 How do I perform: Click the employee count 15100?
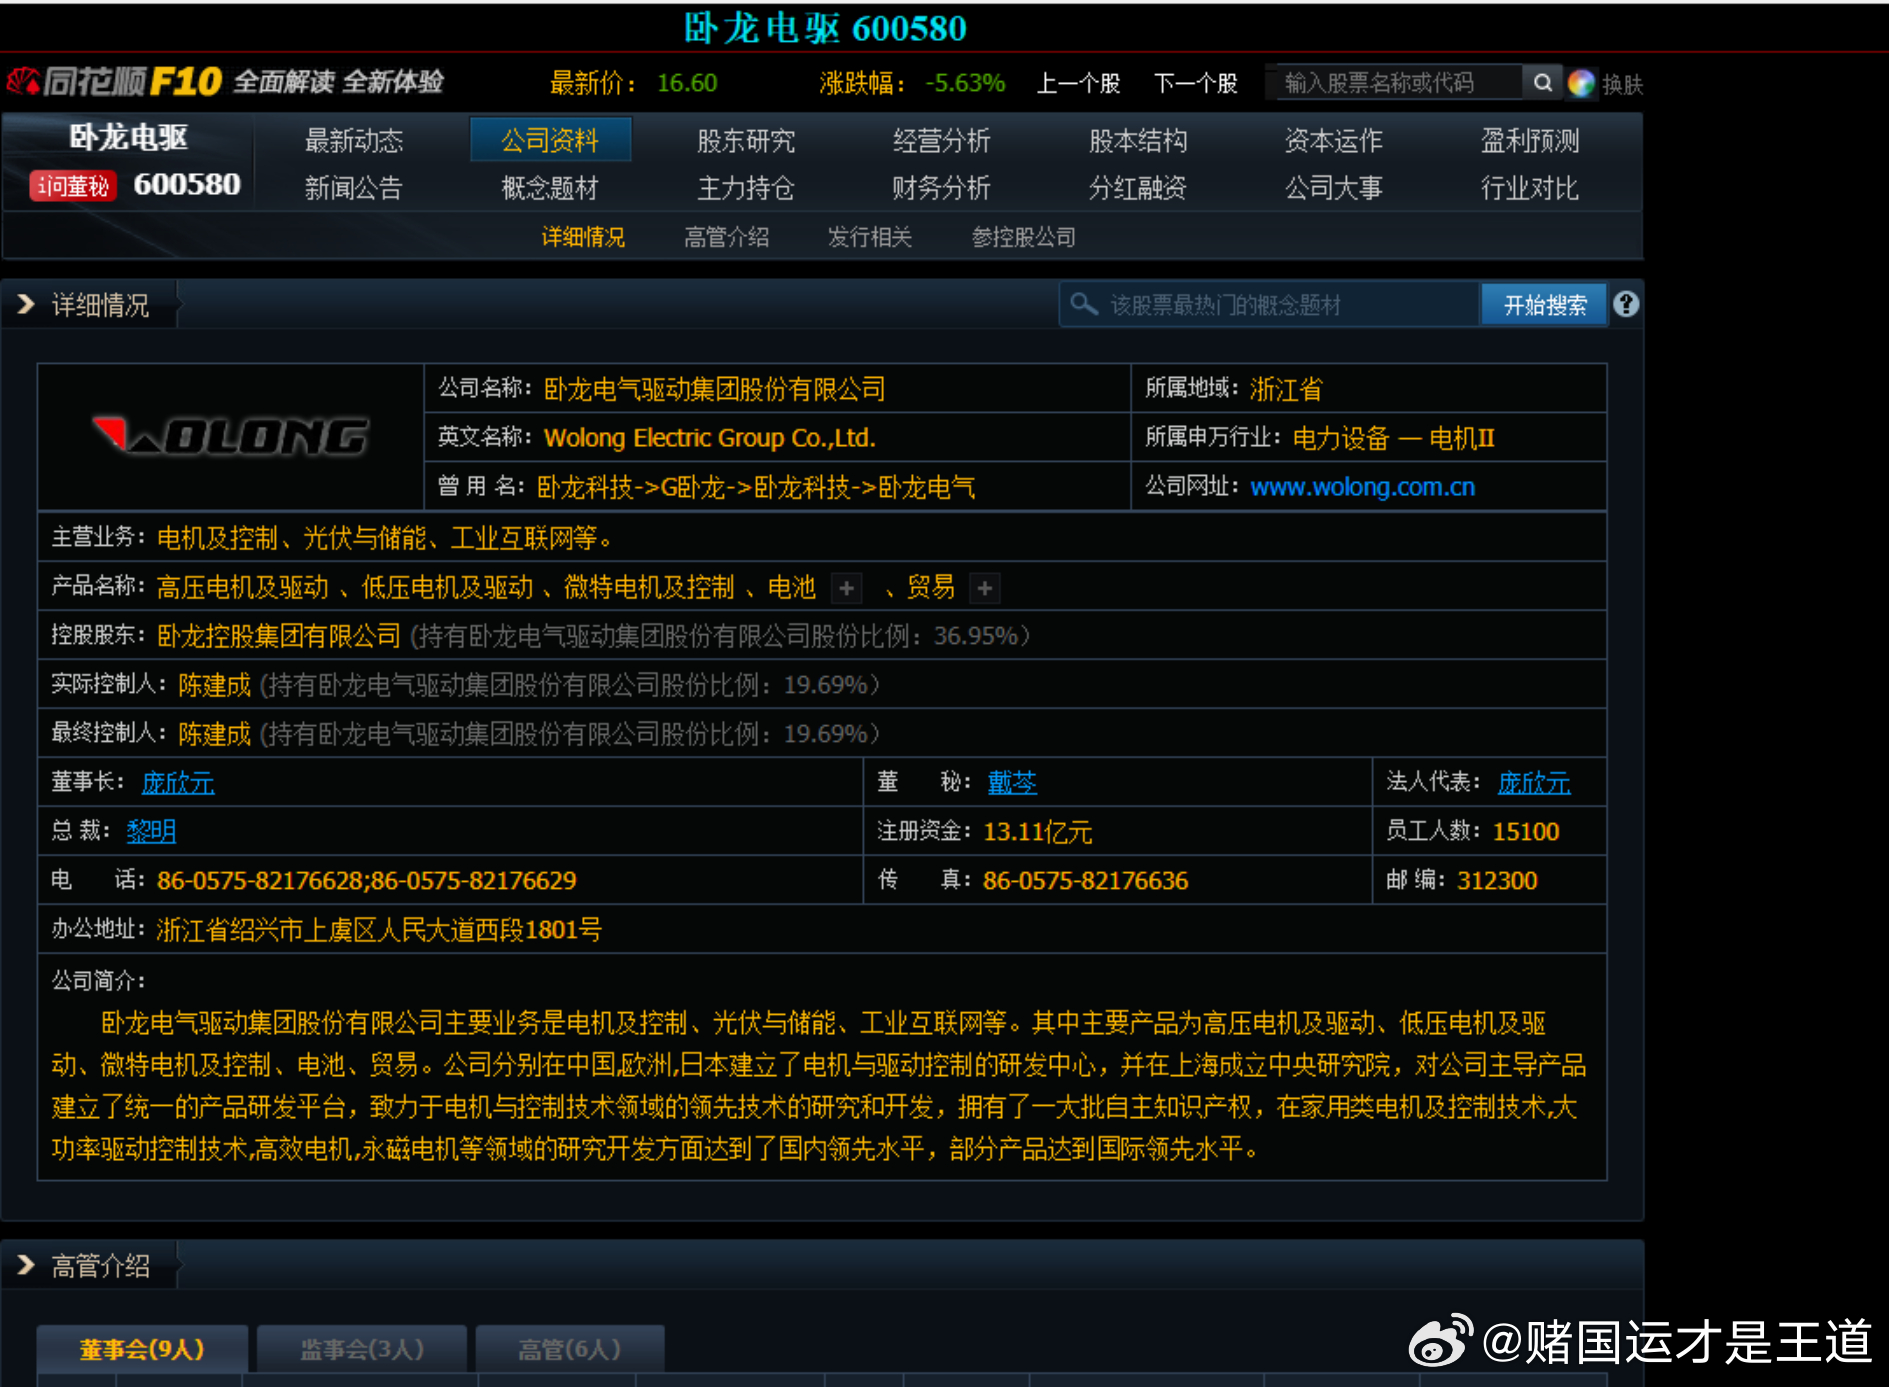point(1526,831)
